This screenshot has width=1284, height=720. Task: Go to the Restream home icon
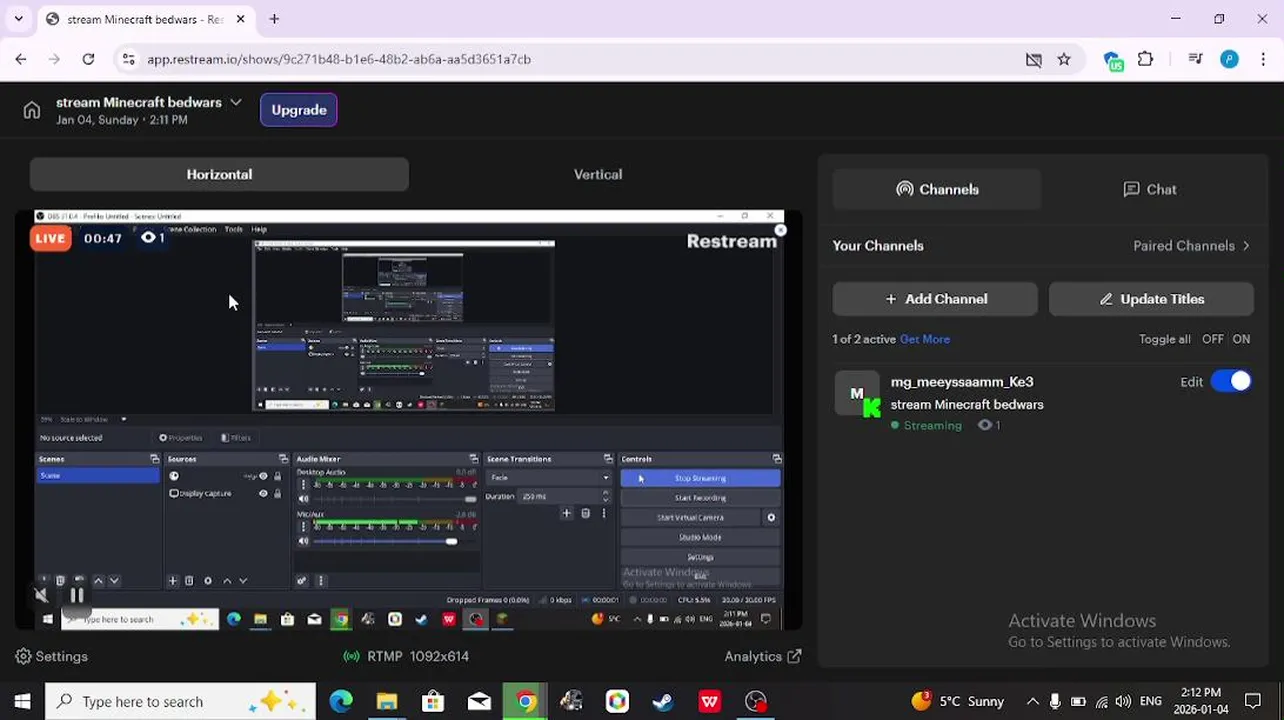pos(32,110)
